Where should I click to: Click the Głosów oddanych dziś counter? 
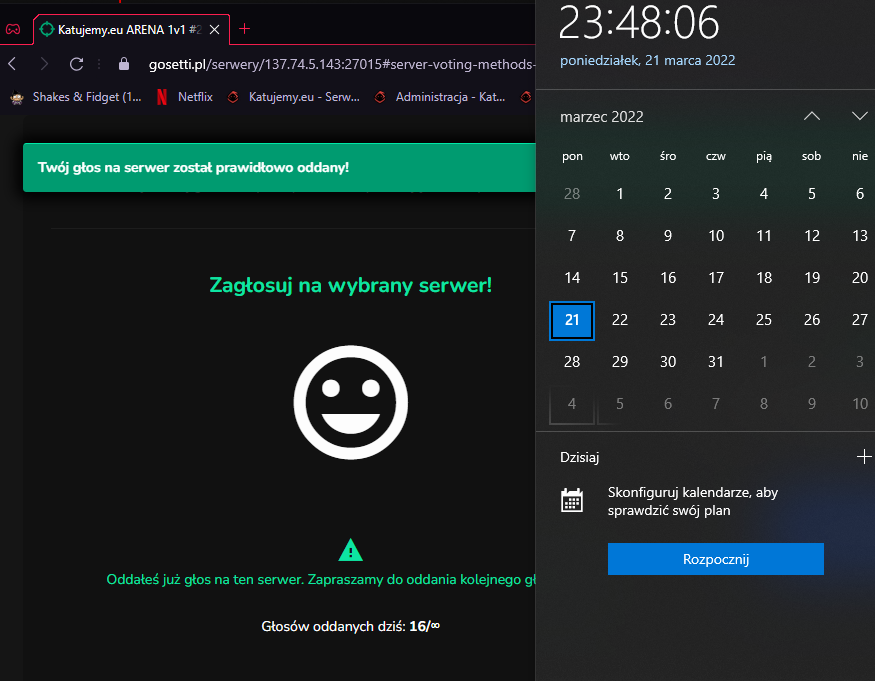350,626
